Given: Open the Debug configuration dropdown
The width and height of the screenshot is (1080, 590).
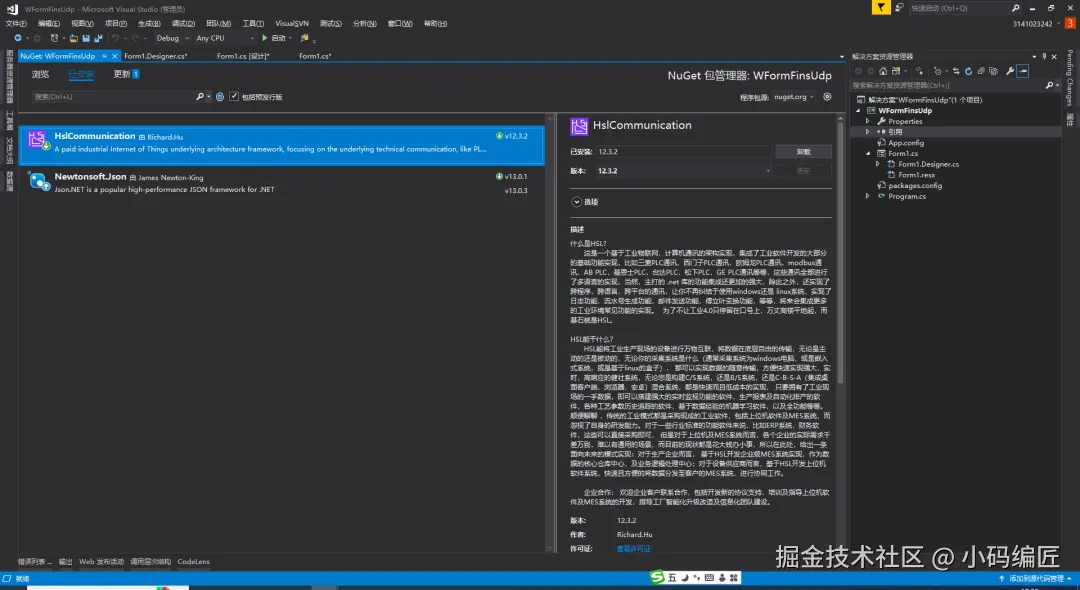Looking at the screenshot, I should point(172,38).
